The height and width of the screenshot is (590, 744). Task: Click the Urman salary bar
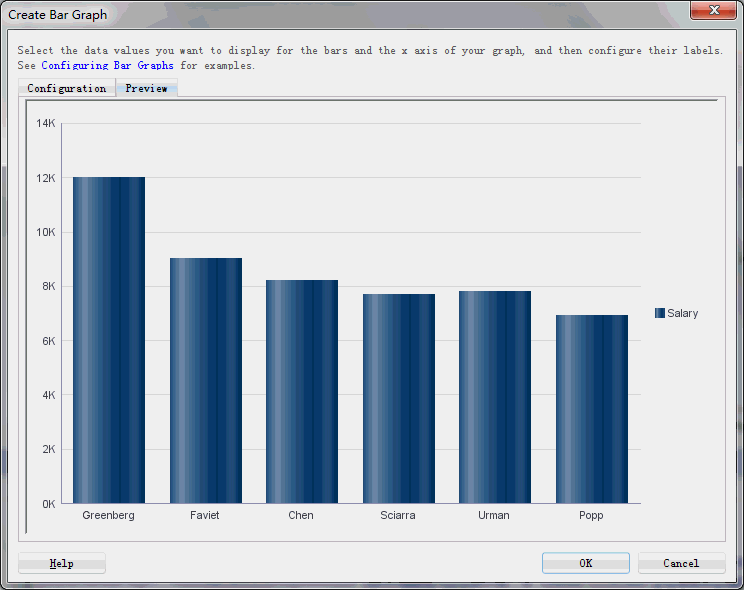pos(495,397)
